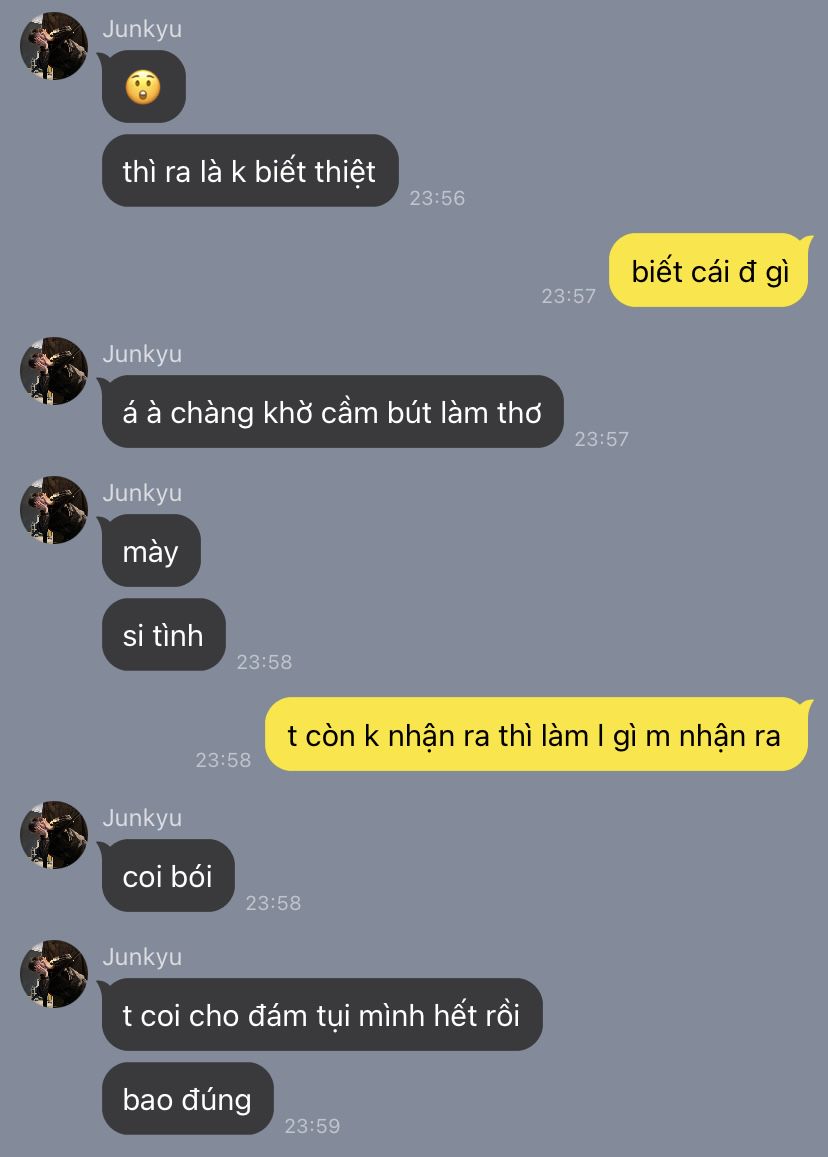The height and width of the screenshot is (1157, 828).
Task: Select the "coi bói" message bubble
Action: [x=168, y=876]
